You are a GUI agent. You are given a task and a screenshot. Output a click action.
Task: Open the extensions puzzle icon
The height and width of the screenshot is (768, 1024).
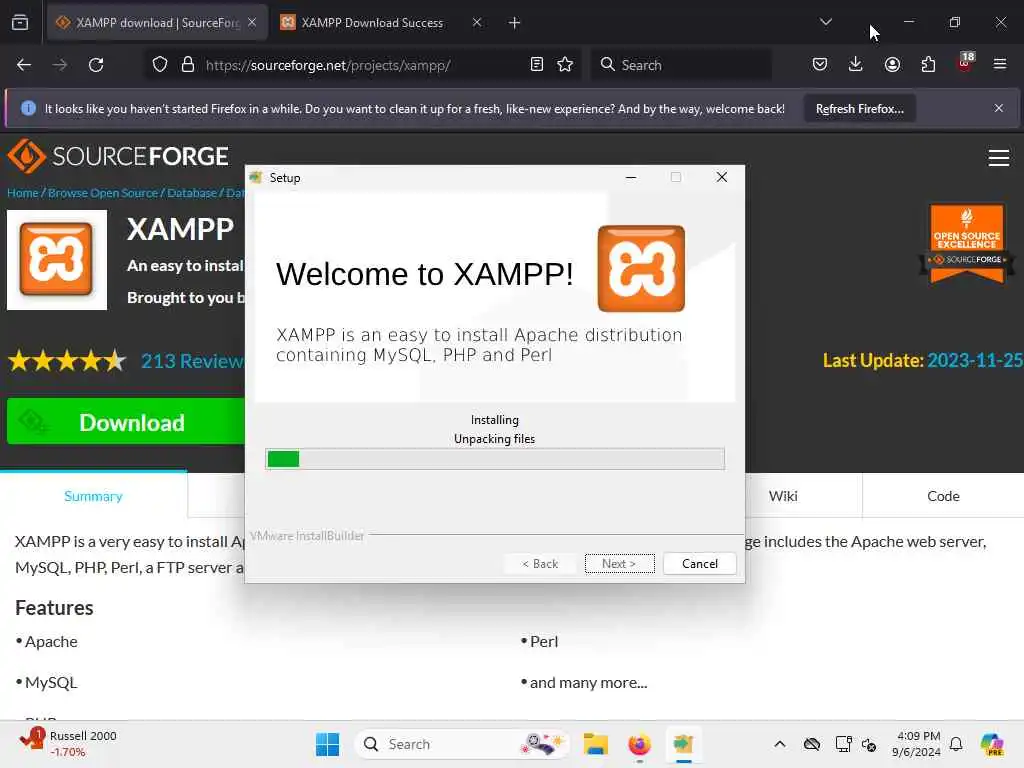click(928, 65)
